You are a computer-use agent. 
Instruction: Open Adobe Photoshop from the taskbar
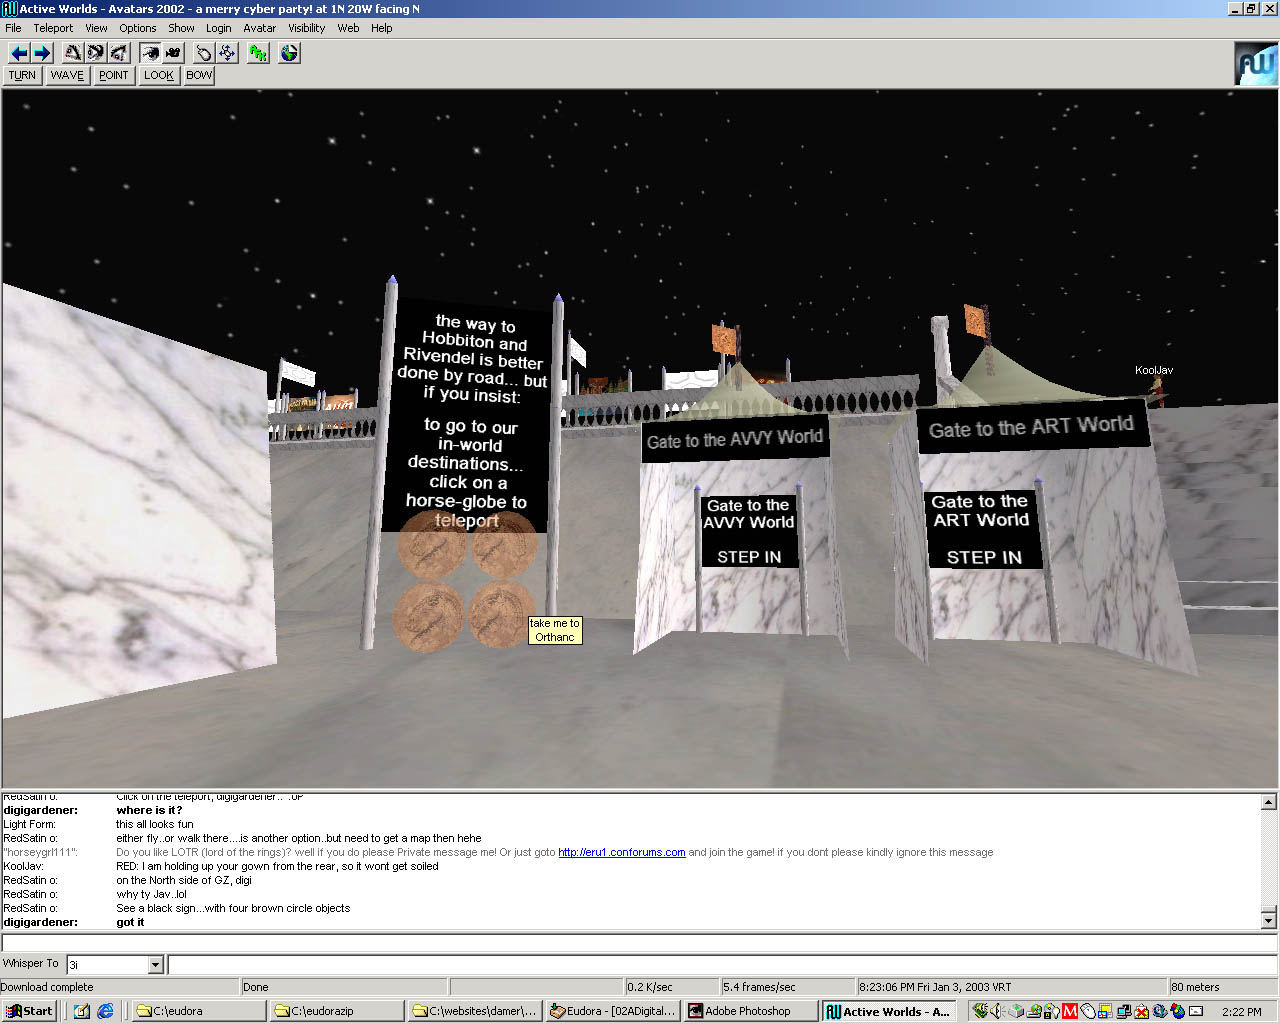pos(748,1011)
